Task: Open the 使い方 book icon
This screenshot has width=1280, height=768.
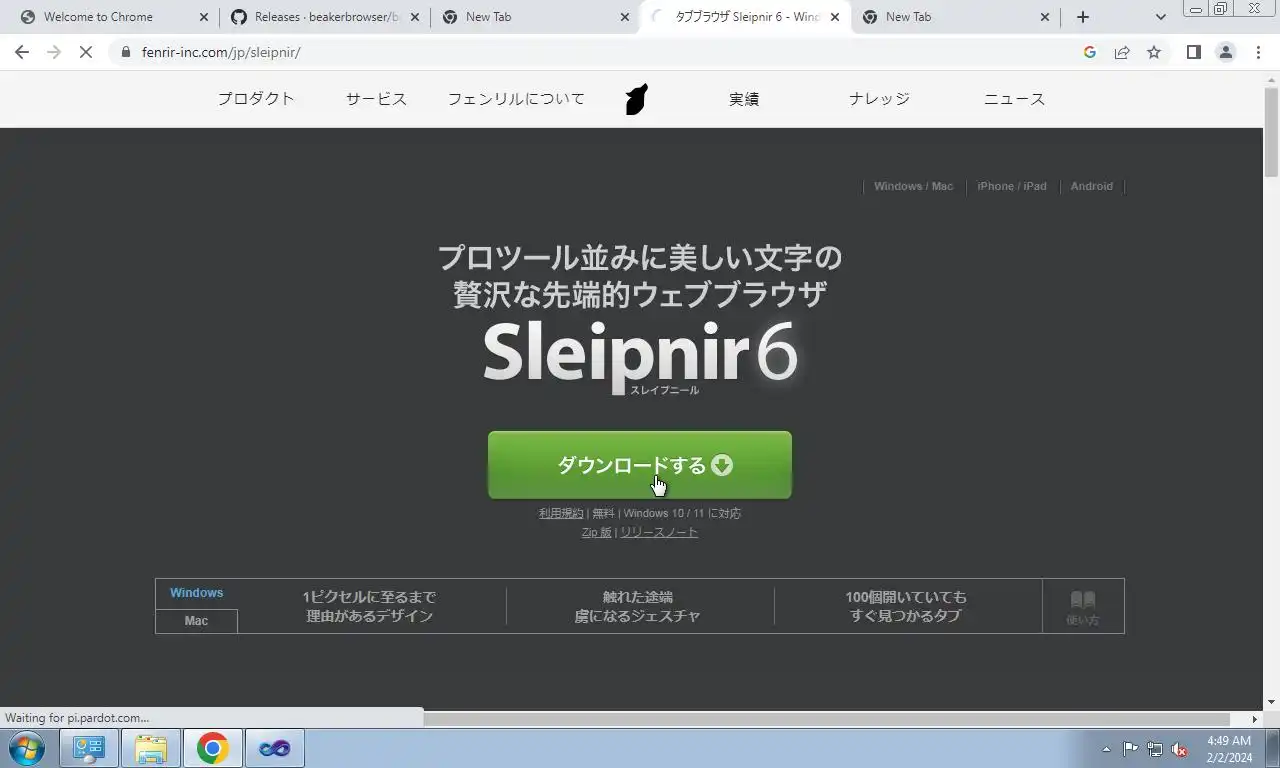Action: [1083, 607]
